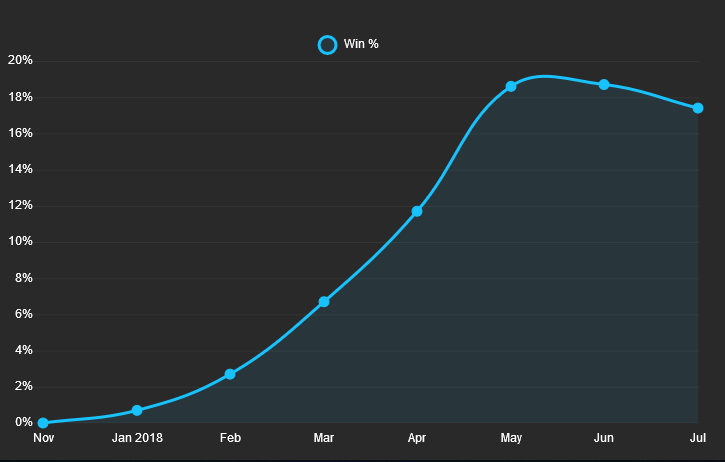Click the 16% y-axis label
The width and height of the screenshot is (725, 462).
[20, 133]
